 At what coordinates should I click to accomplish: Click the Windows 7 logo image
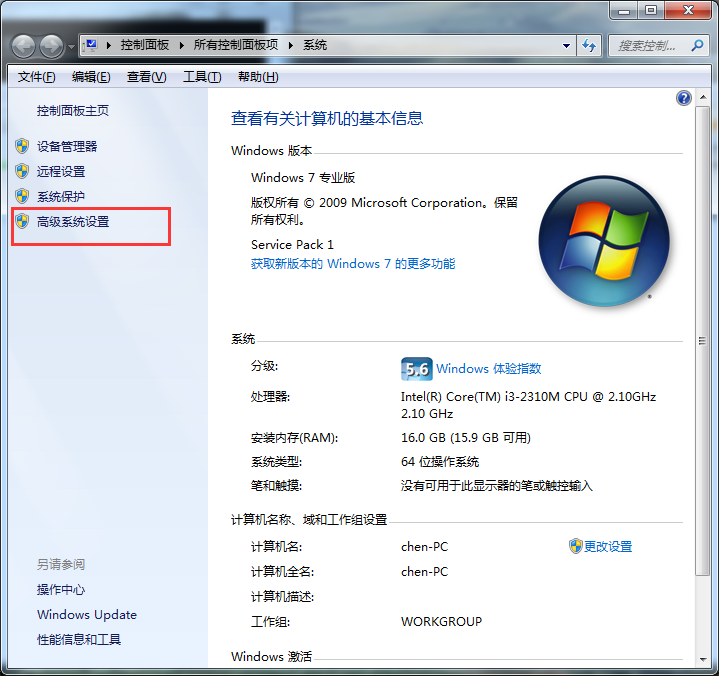coord(604,241)
